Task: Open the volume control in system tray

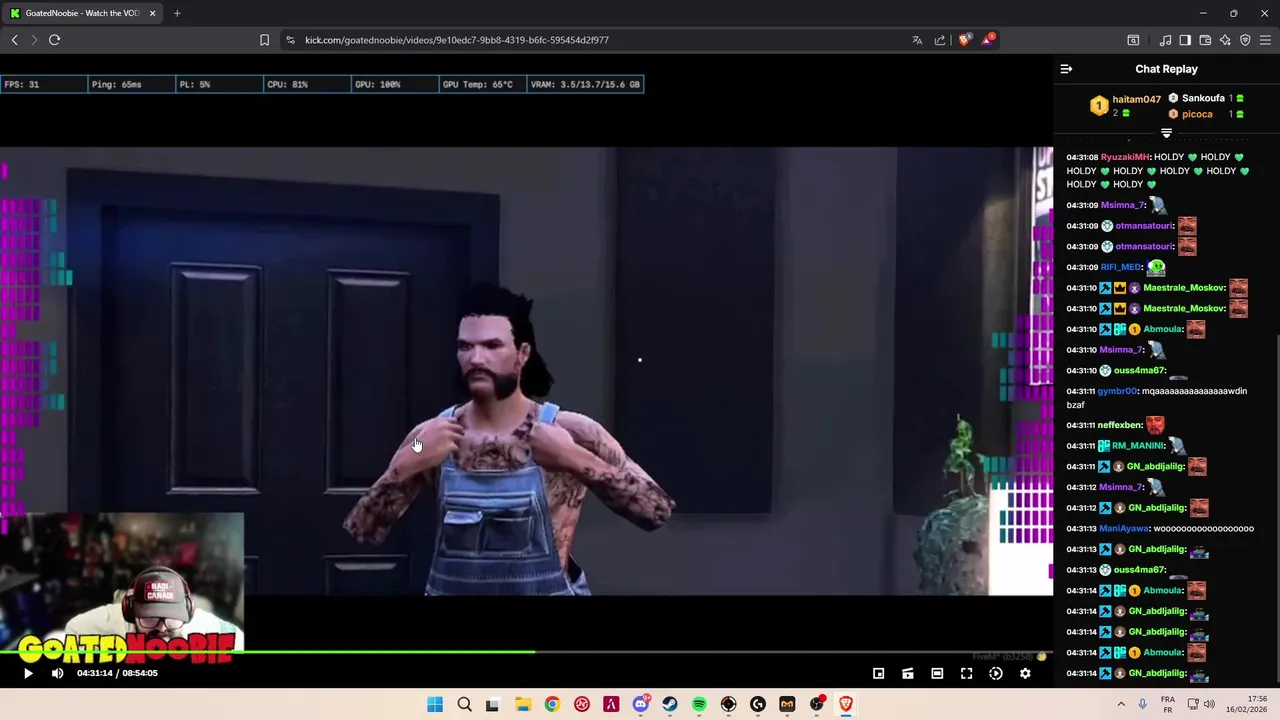Action: (1209, 704)
